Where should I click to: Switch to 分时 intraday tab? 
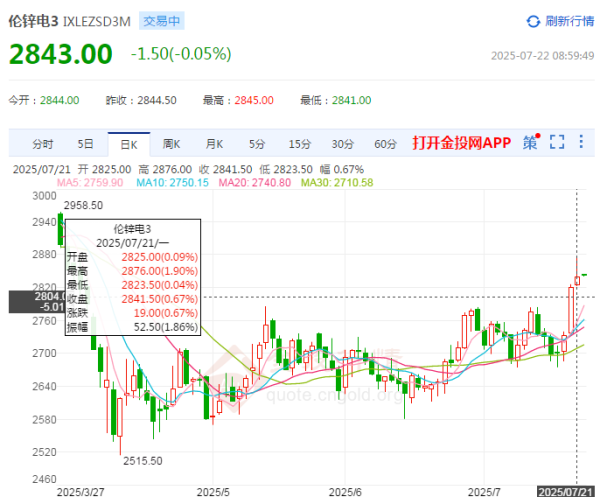tap(43, 144)
